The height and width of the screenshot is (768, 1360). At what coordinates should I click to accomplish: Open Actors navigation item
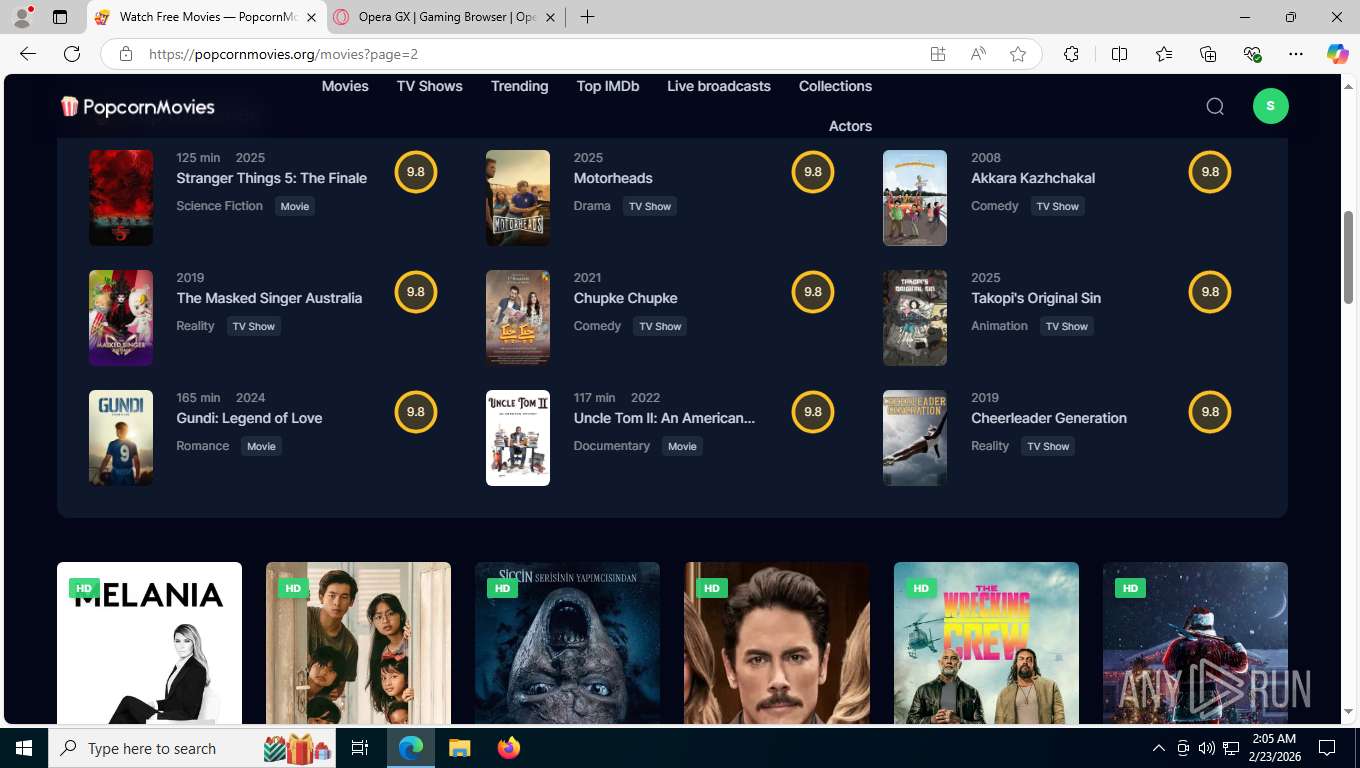pyautogui.click(x=850, y=126)
